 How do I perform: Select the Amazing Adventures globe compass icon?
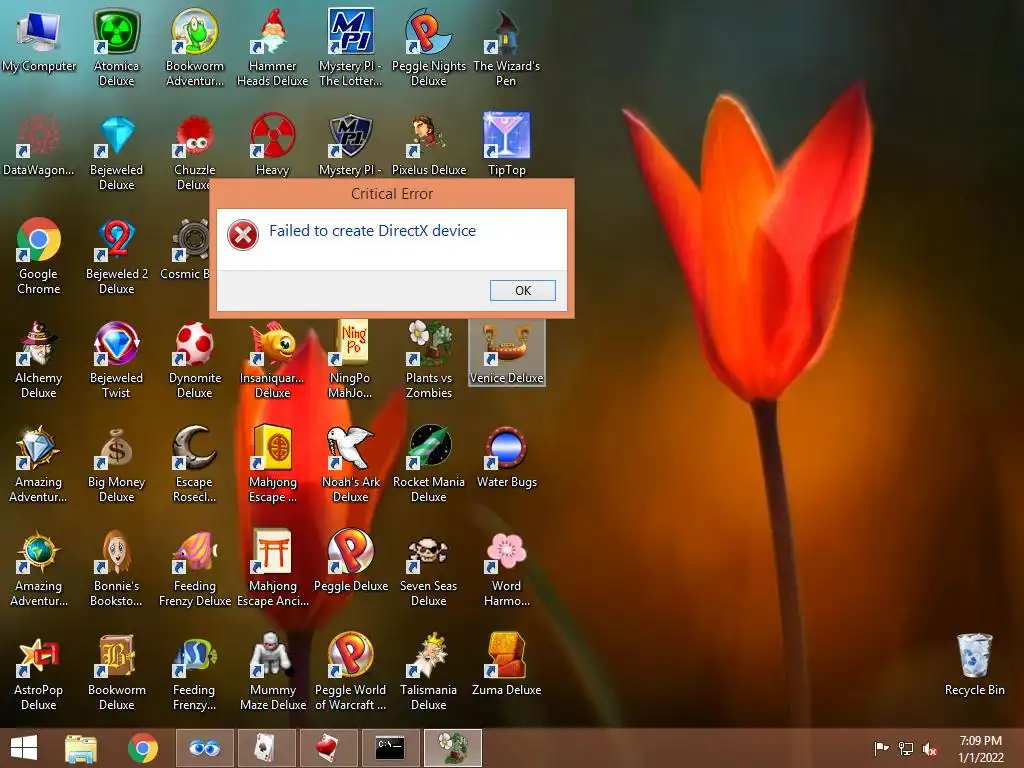(x=39, y=552)
